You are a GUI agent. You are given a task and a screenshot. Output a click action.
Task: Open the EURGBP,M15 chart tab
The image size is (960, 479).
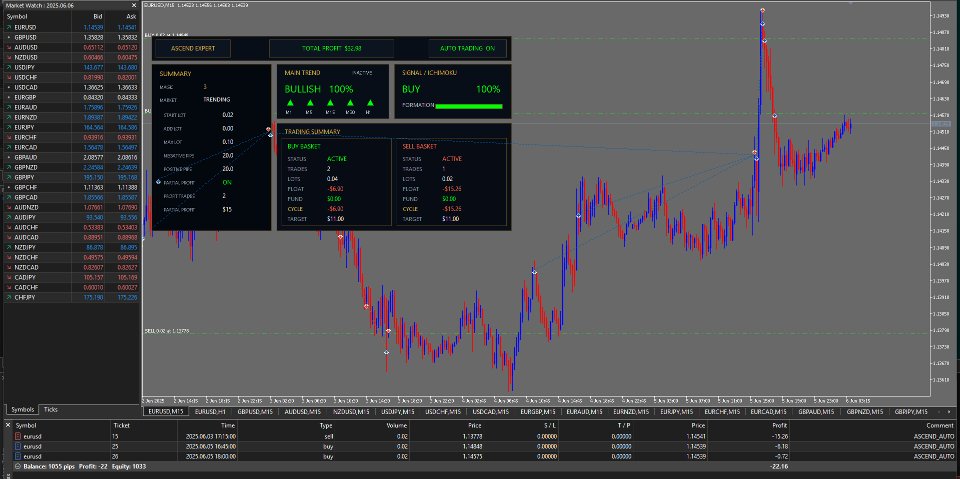538,412
